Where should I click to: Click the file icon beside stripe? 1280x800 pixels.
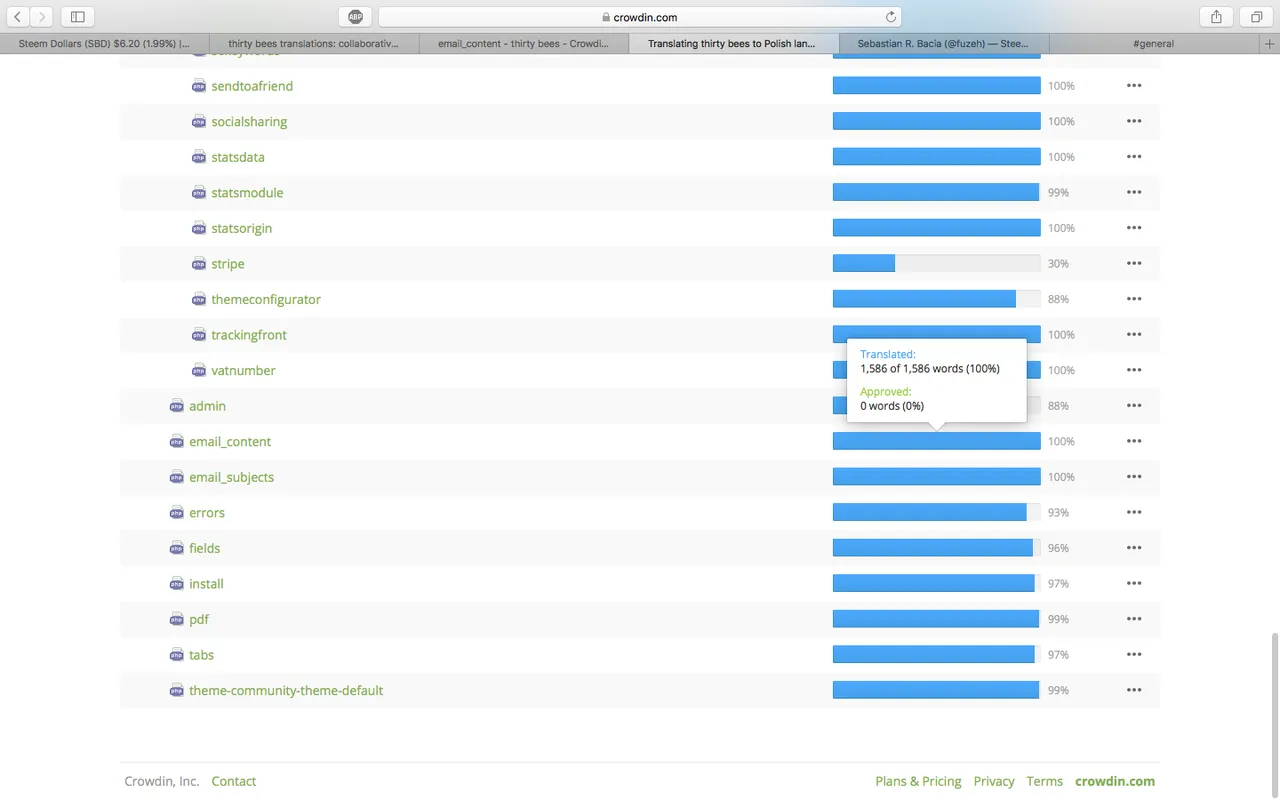click(x=198, y=264)
